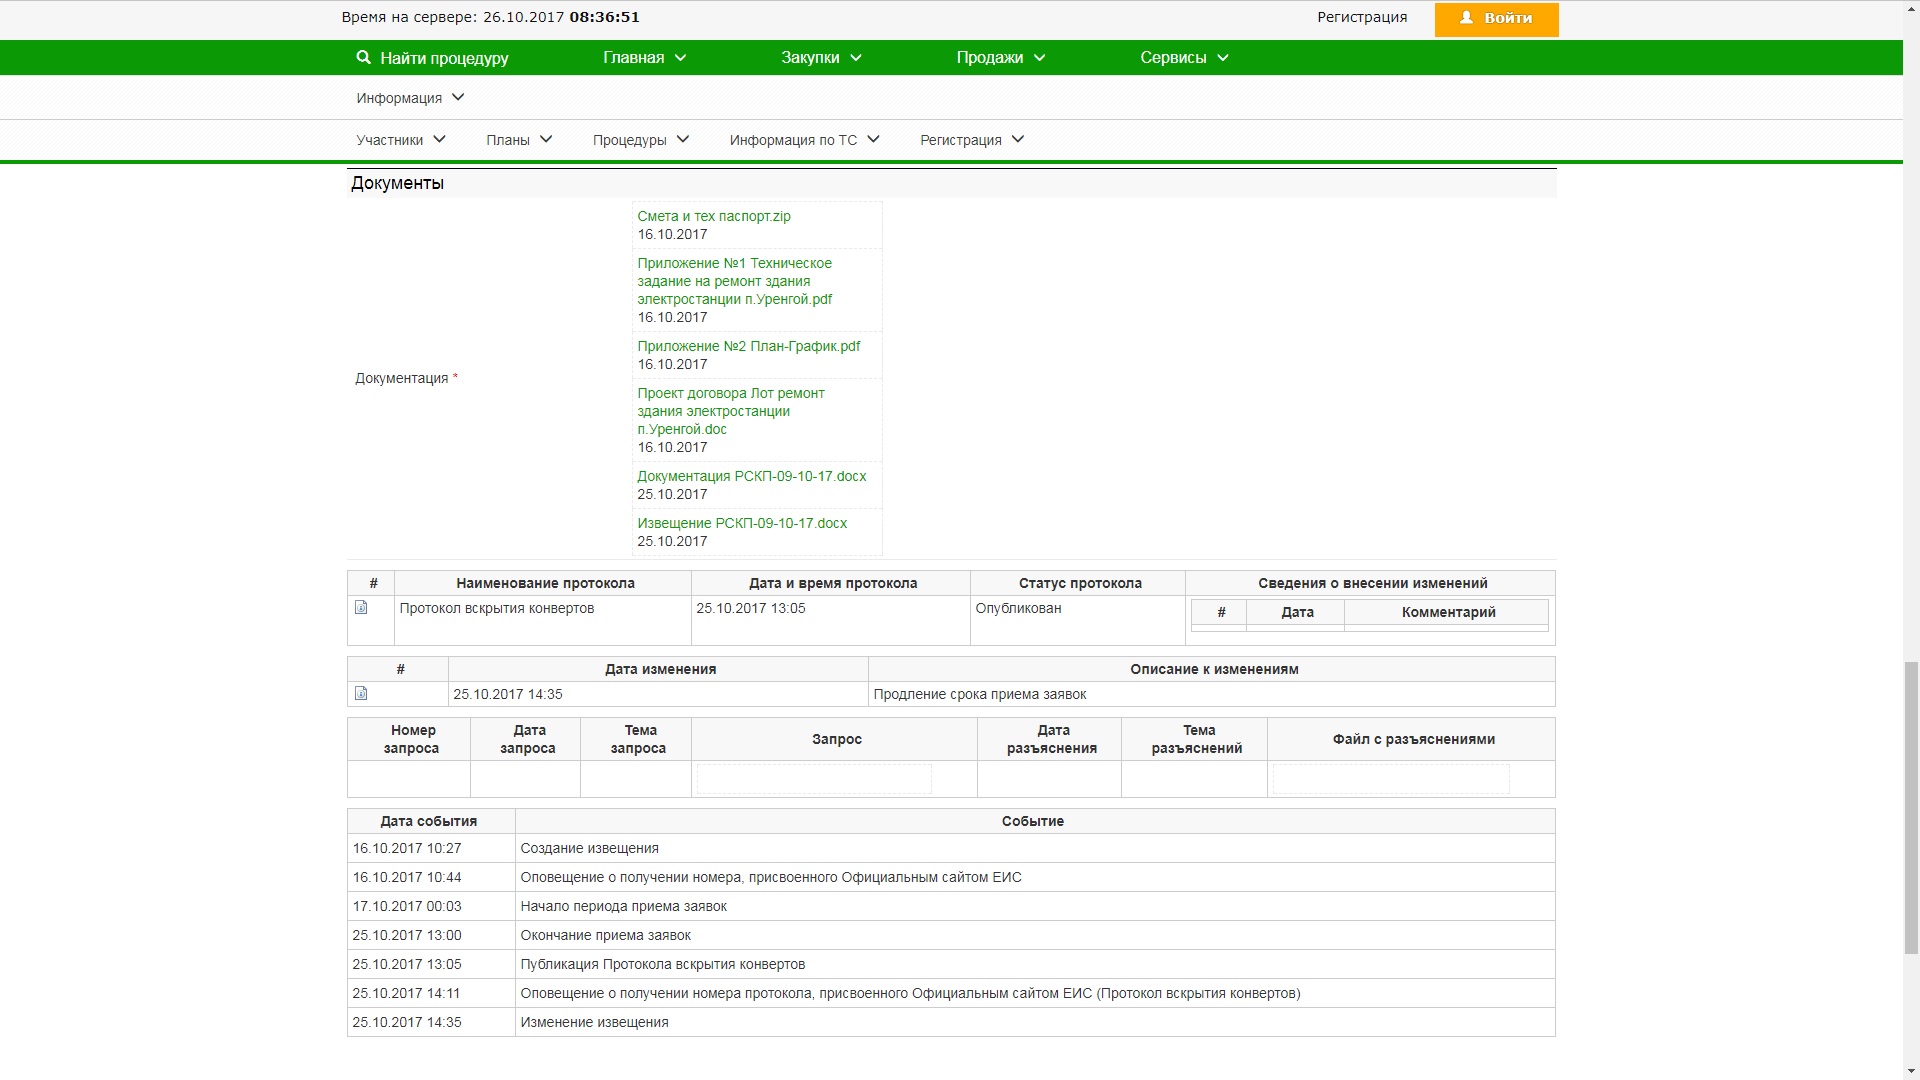Expand the Закупки dropdown menu
This screenshot has height=1080, width=1920.
point(821,58)
